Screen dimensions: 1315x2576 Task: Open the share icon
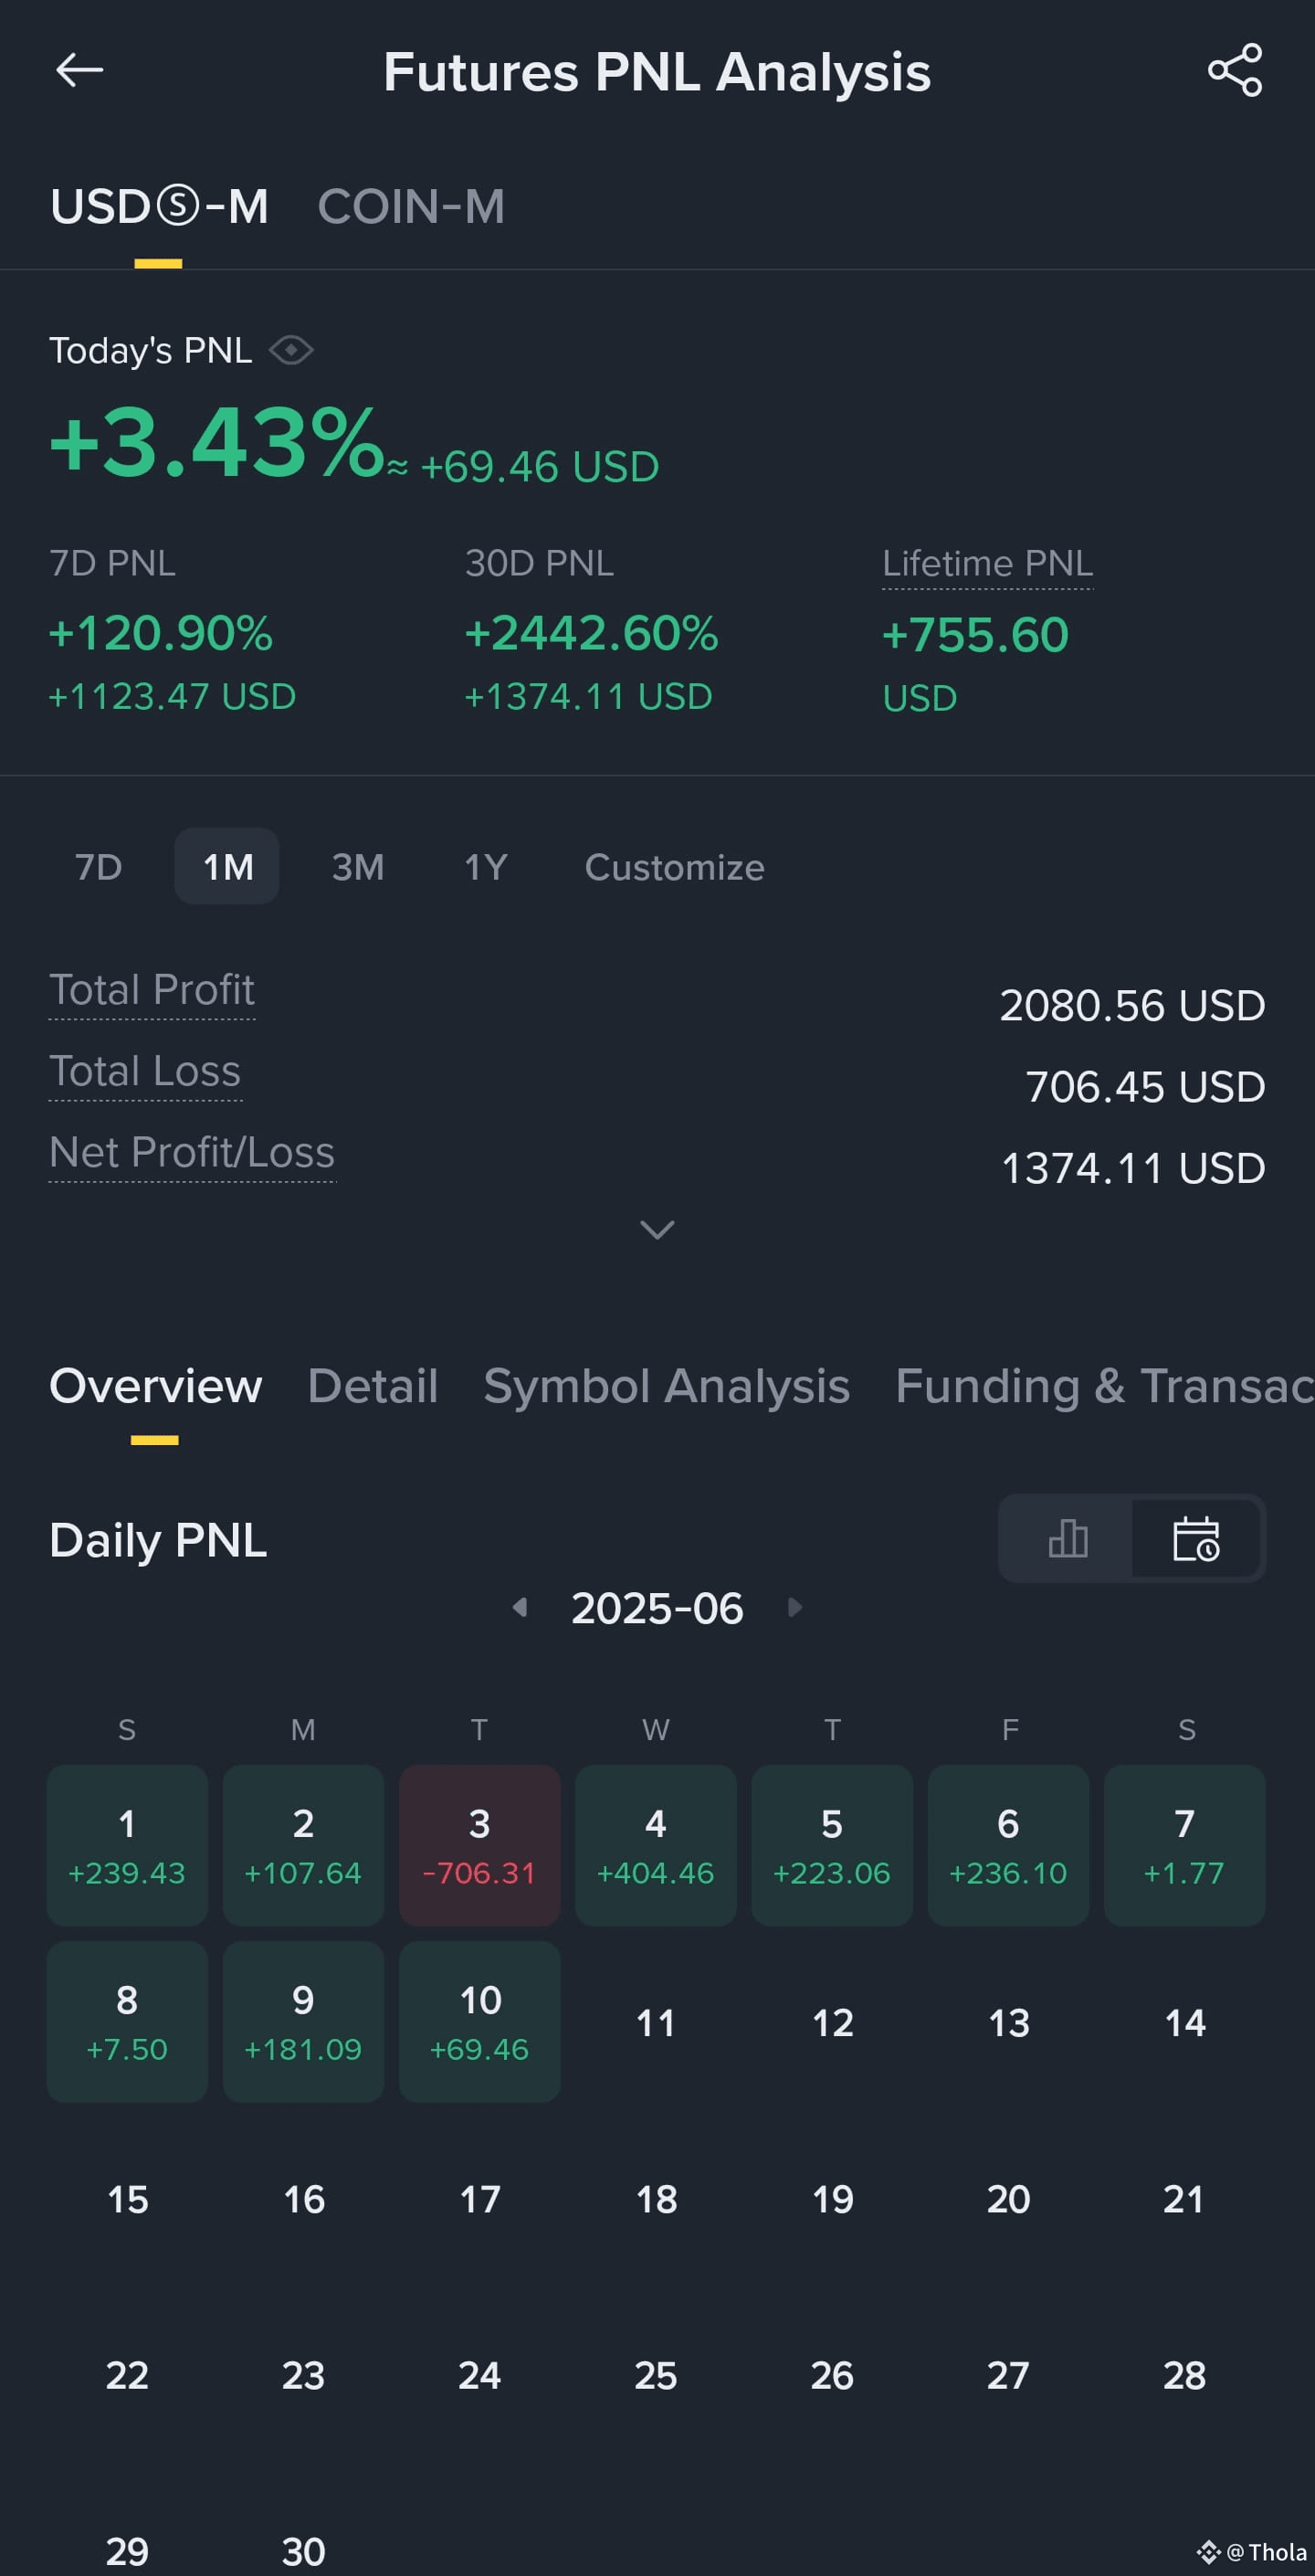click(1235, 70)
